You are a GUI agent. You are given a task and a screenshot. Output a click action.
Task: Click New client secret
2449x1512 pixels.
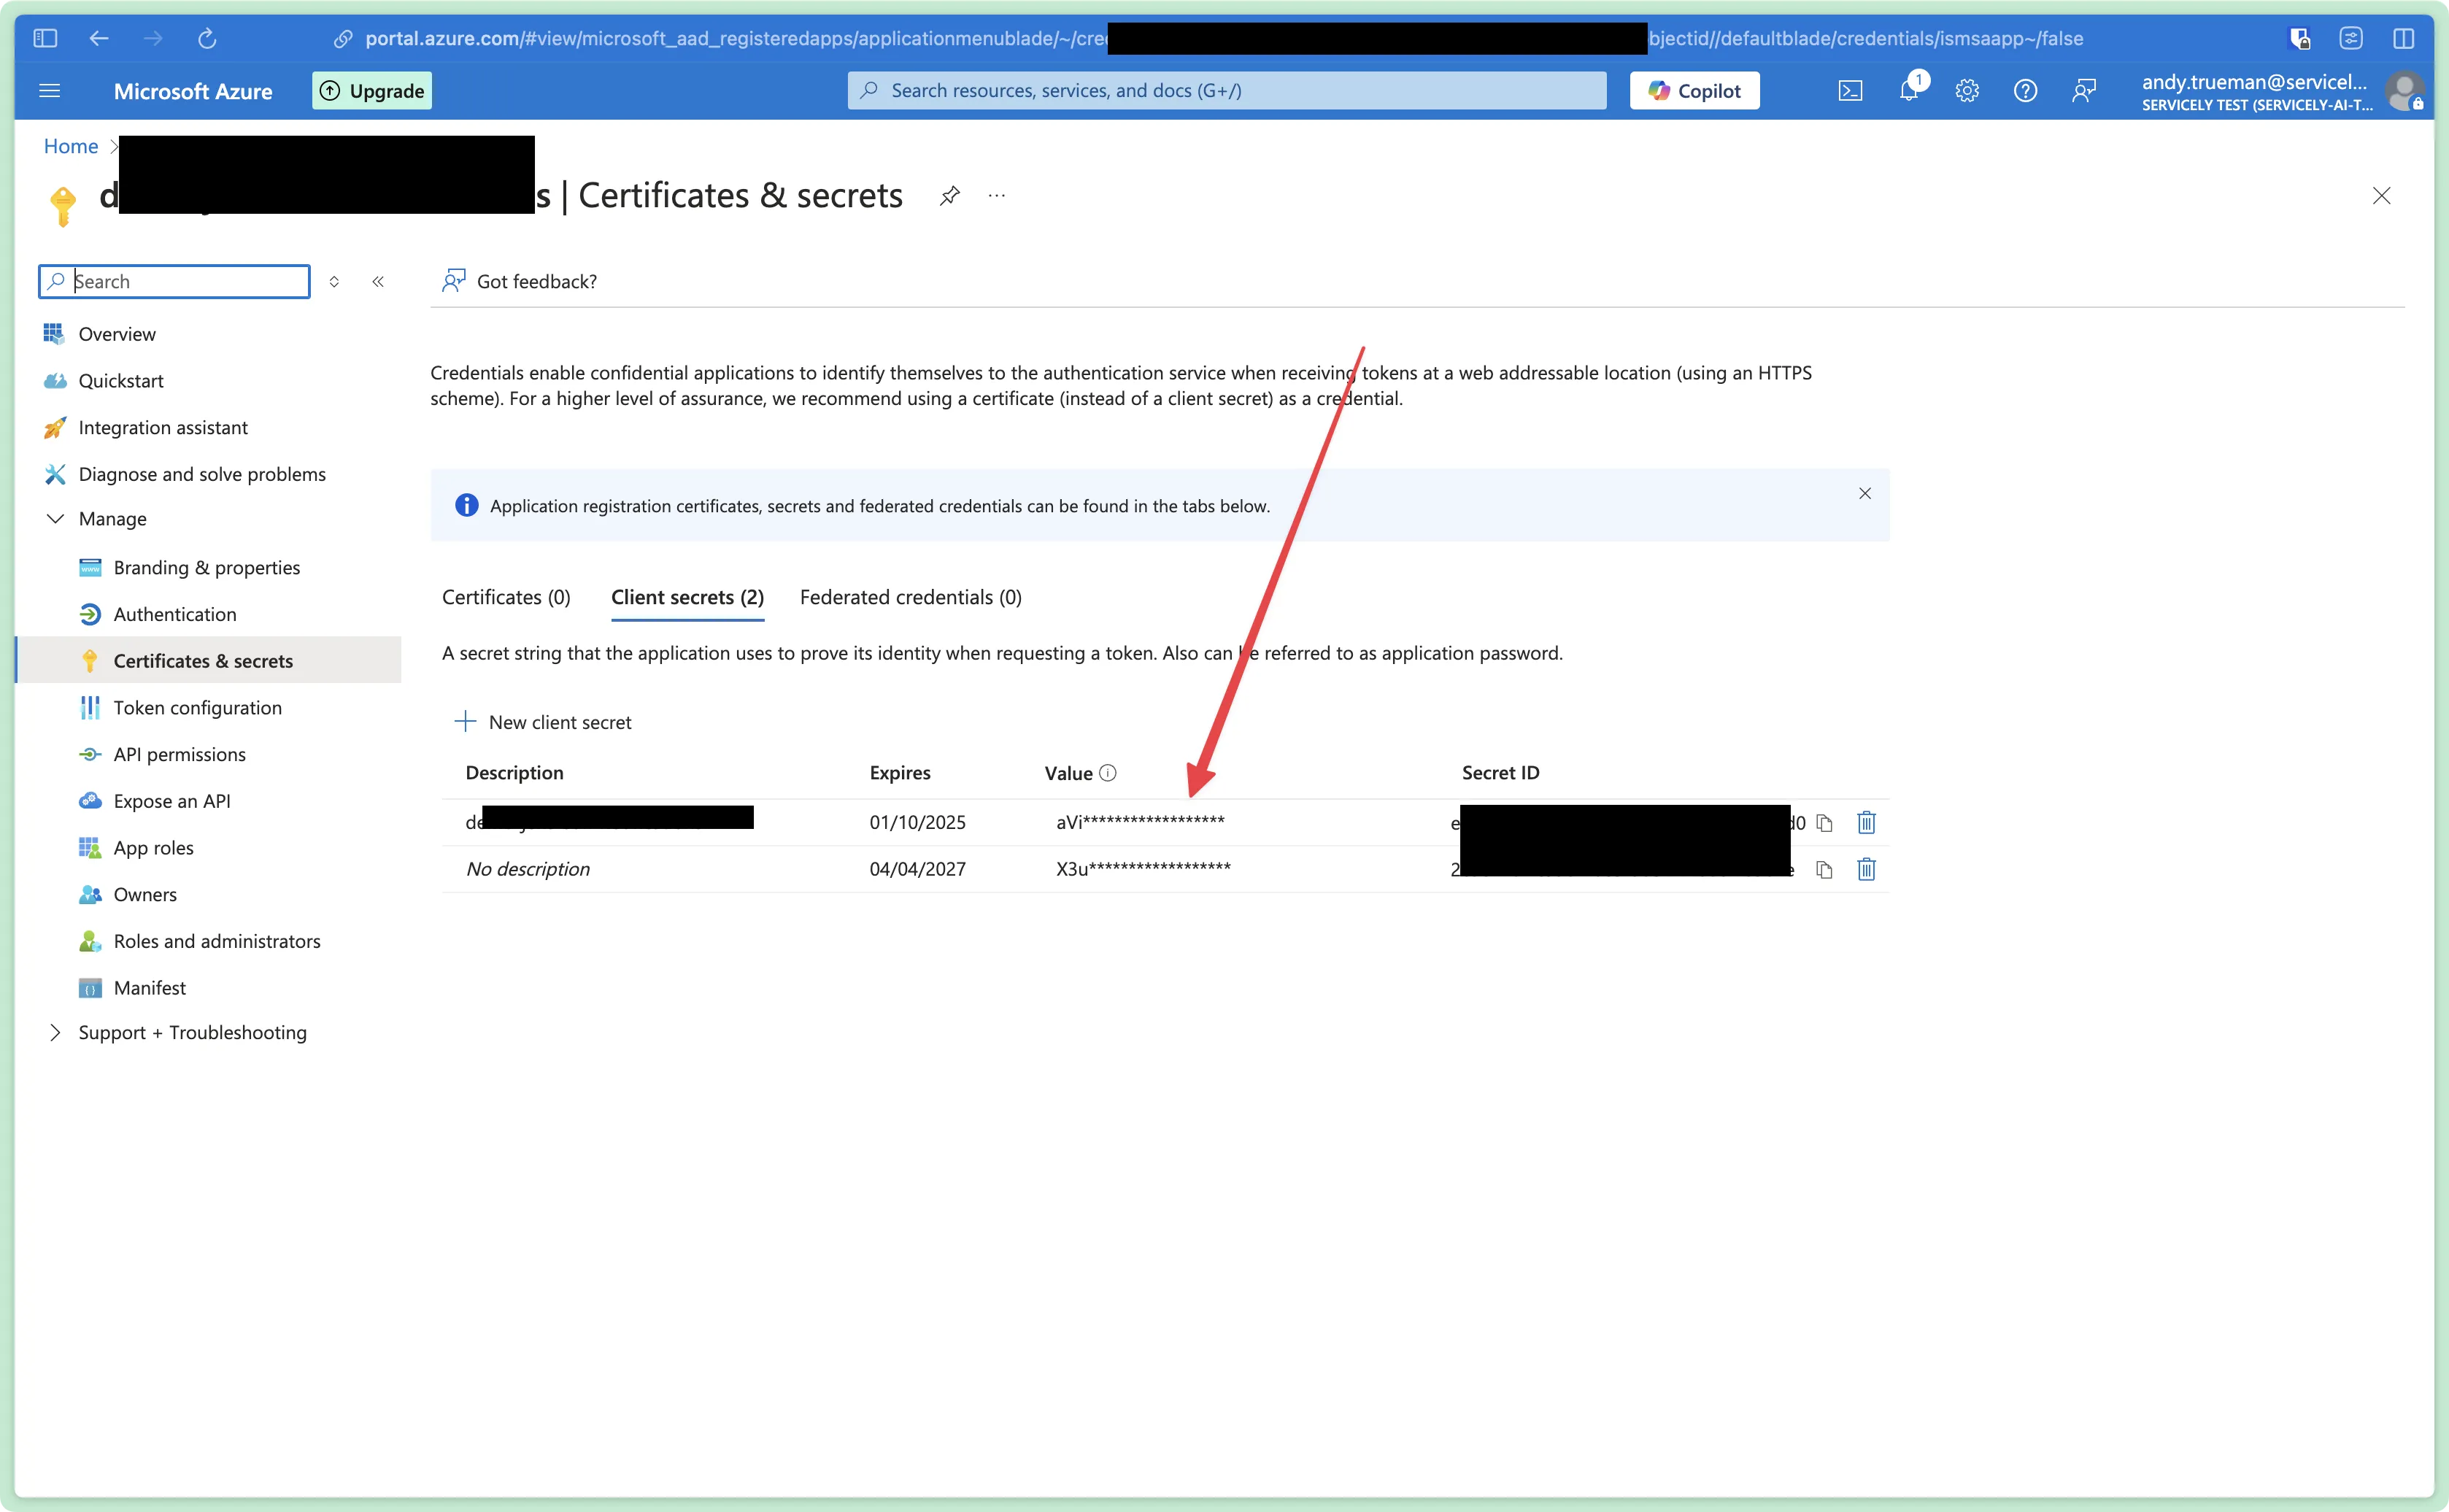543,723
